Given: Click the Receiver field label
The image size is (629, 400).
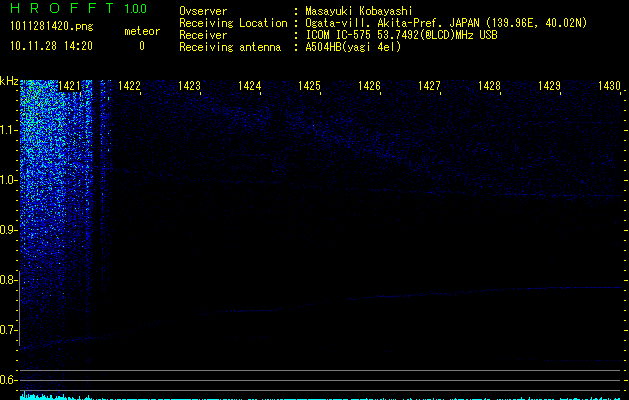Looking at the screenshot, I should pos(203,35).
